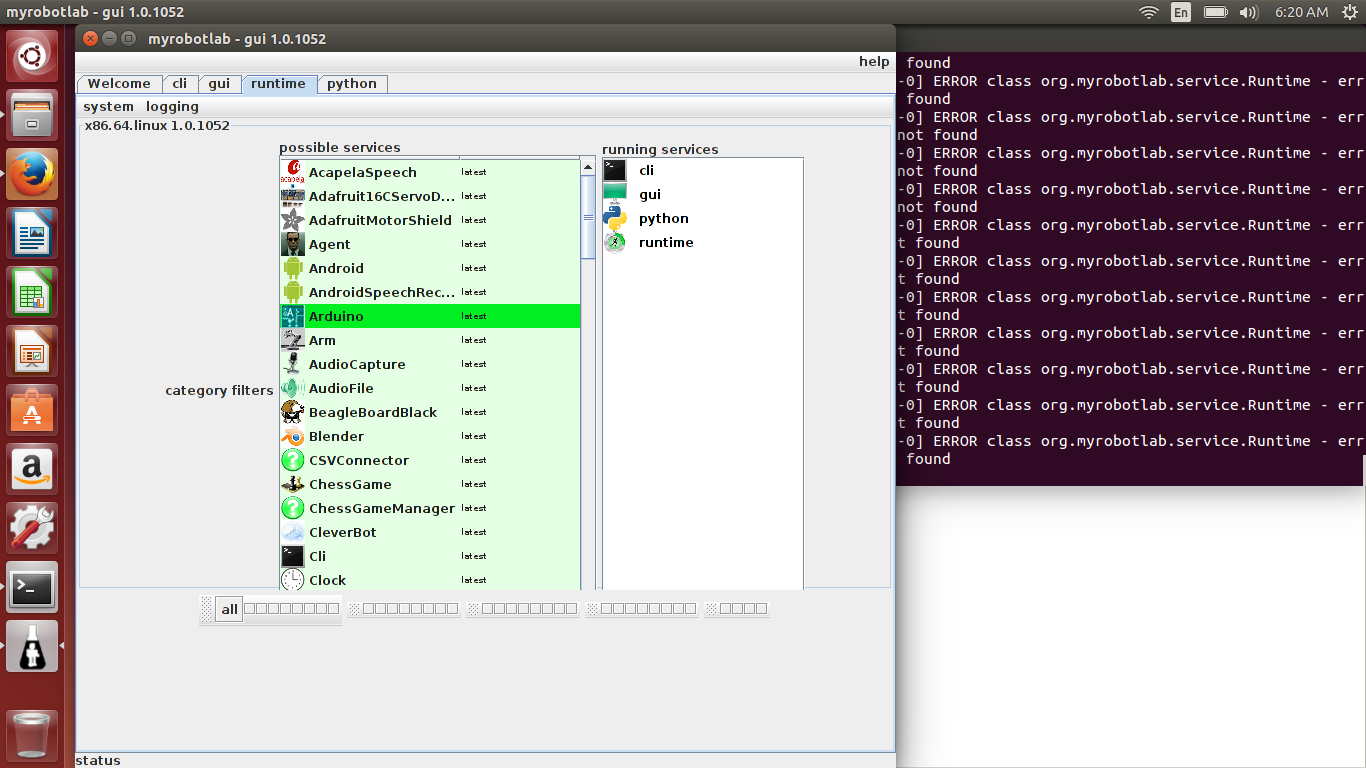Open Ubuntu Software Center launcher icon
Image resolution: width=1366 pixels, height=768 pixels.
point(32,410)
